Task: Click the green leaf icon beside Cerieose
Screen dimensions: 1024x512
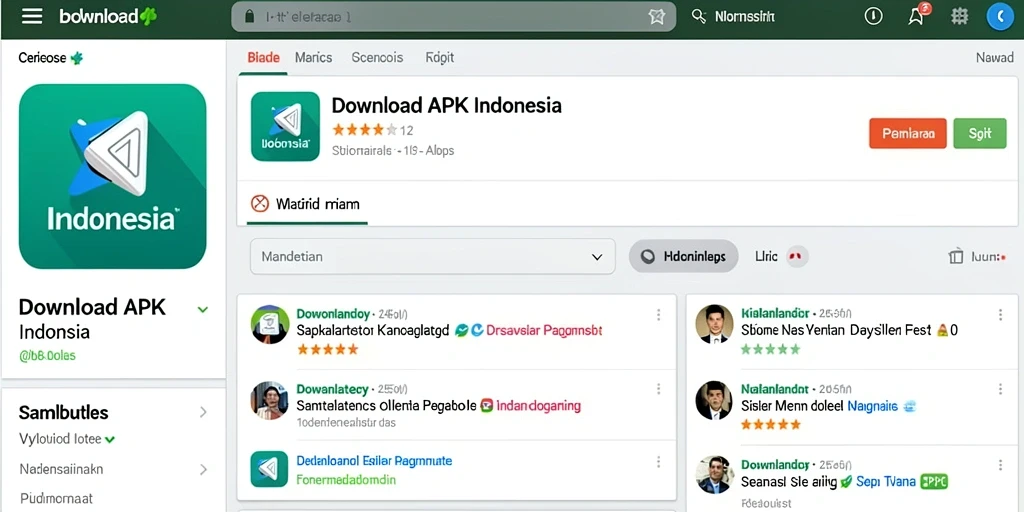Action: (77, 58)
